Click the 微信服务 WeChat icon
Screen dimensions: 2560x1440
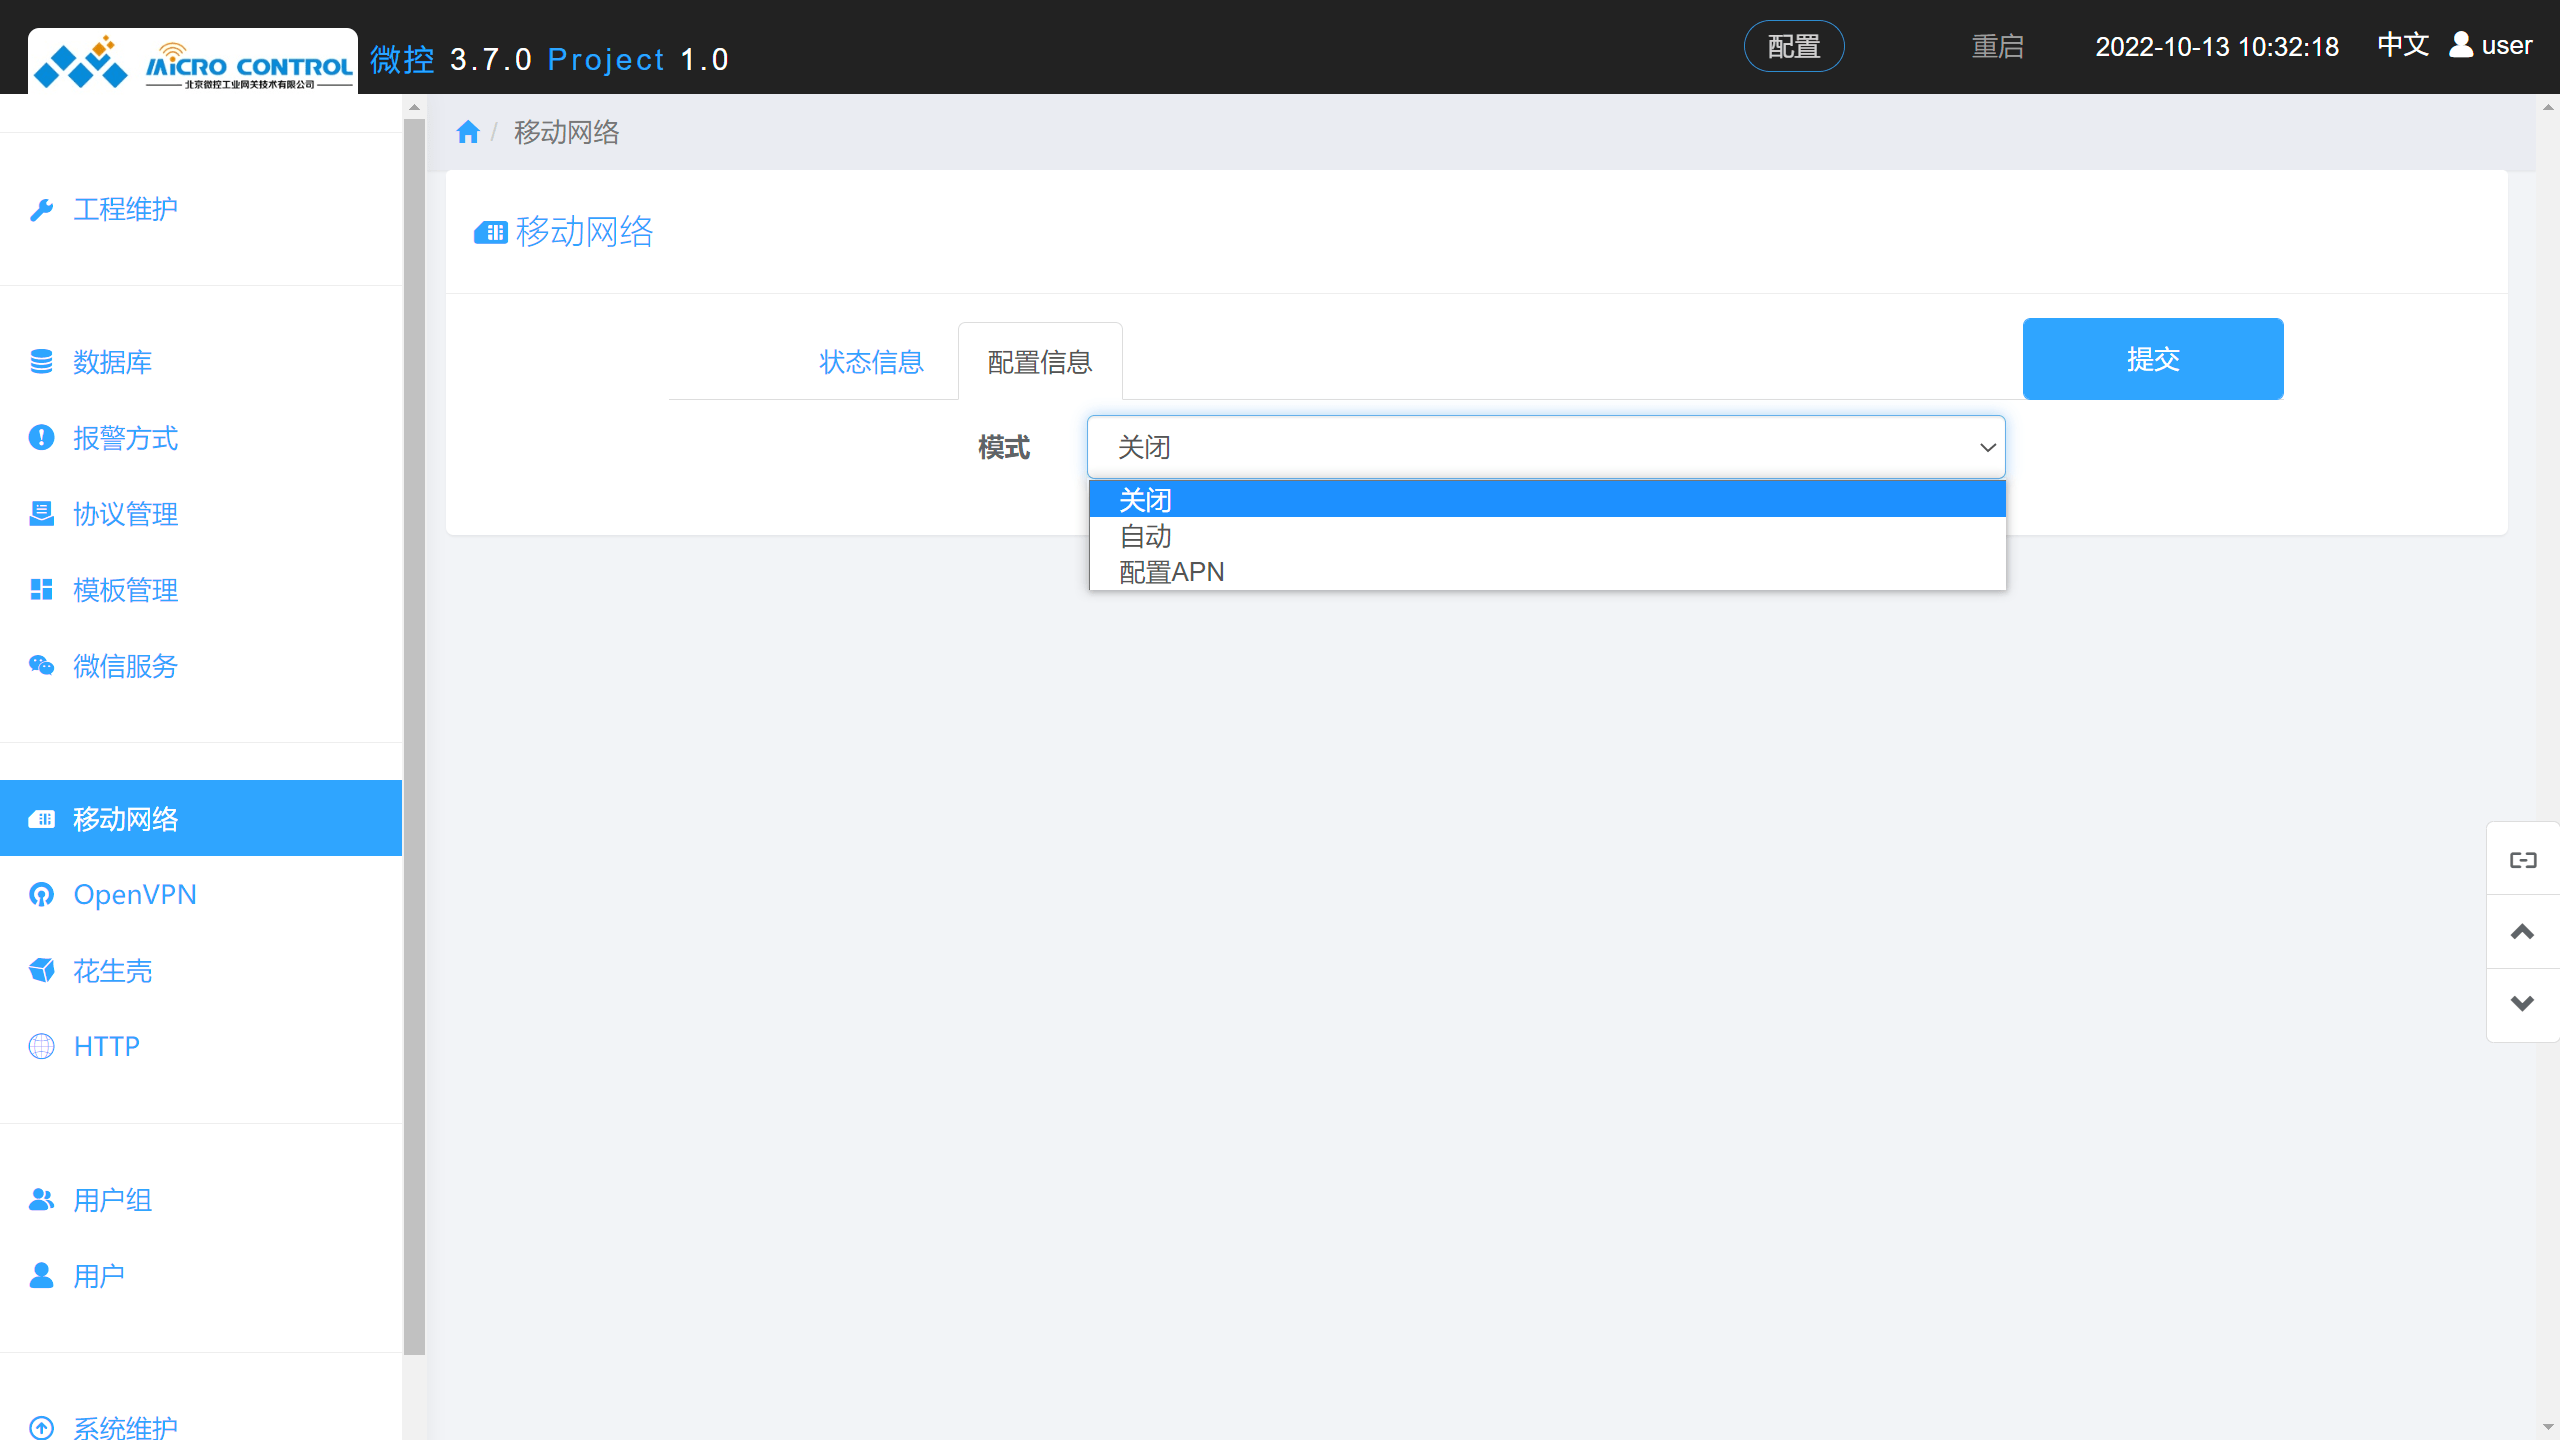(41, 666)
